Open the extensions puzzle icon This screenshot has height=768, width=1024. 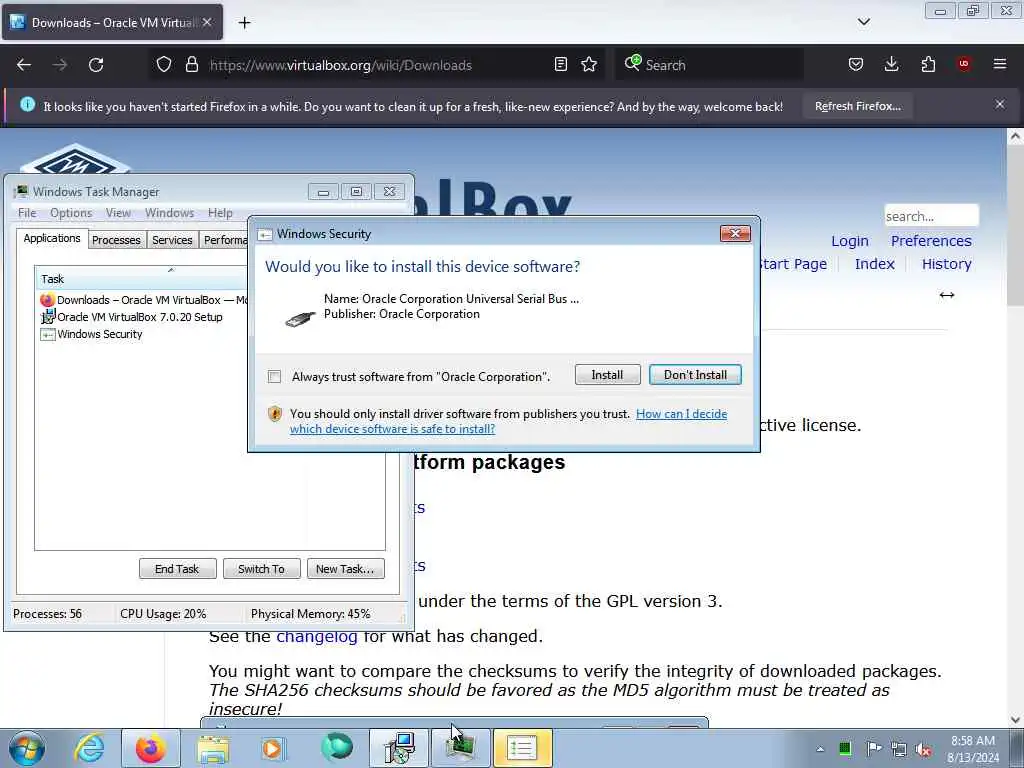(928, 65)
